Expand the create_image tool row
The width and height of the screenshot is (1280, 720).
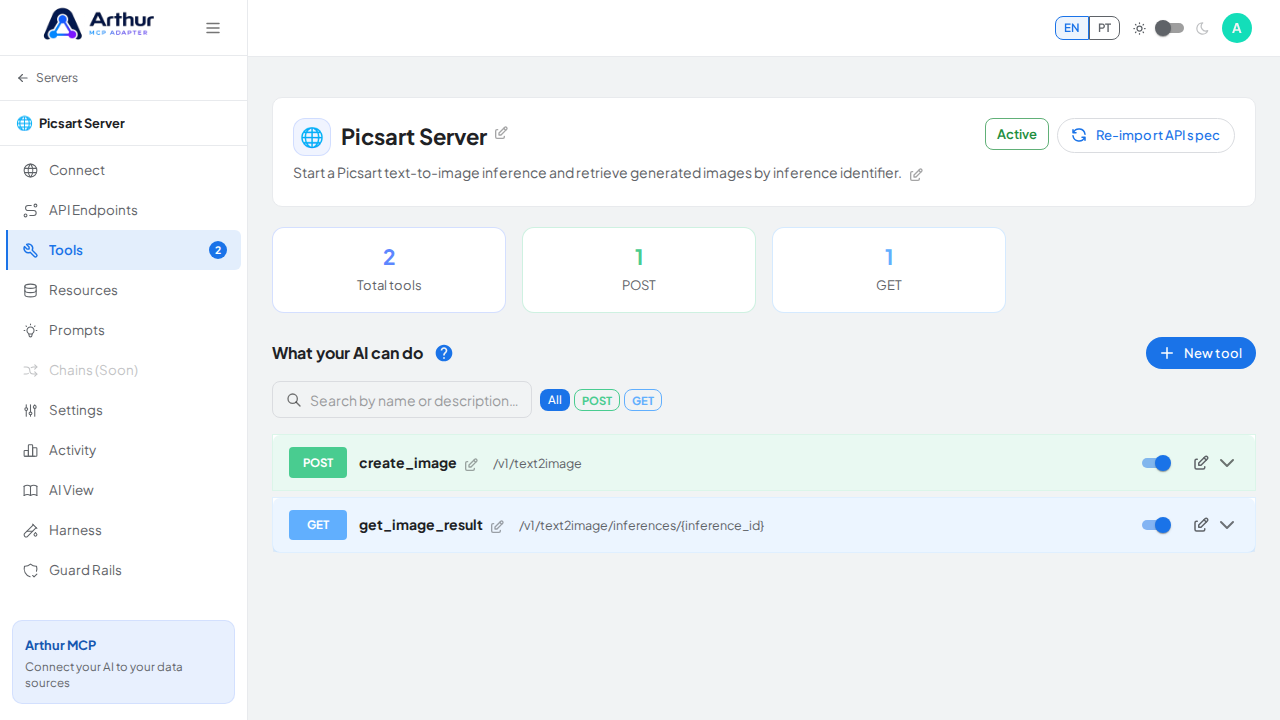tap(1227, 463)
